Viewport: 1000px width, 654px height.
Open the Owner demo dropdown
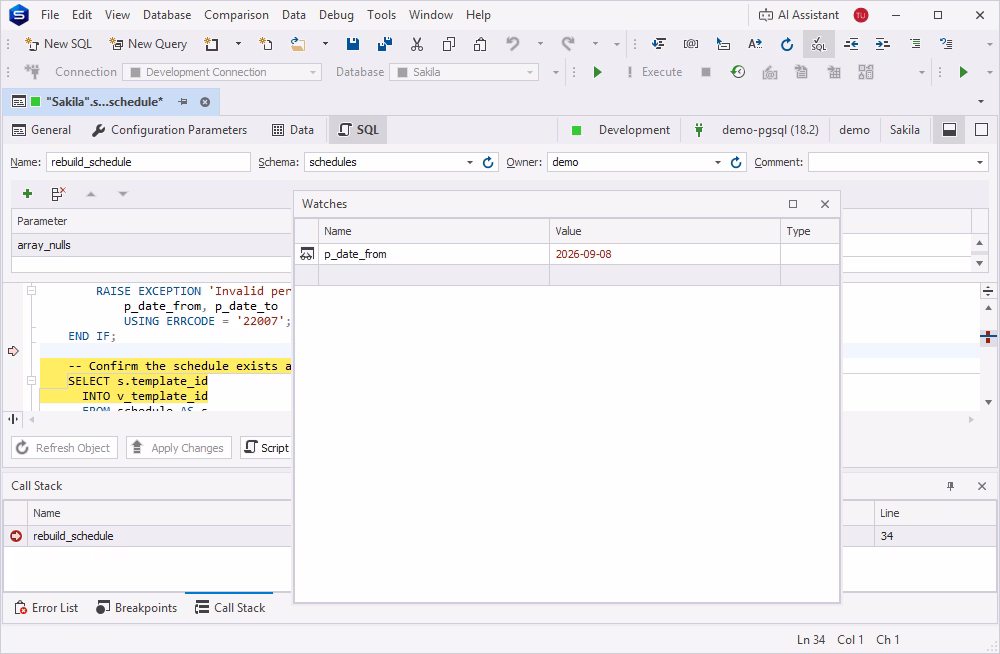click(717, 163)
